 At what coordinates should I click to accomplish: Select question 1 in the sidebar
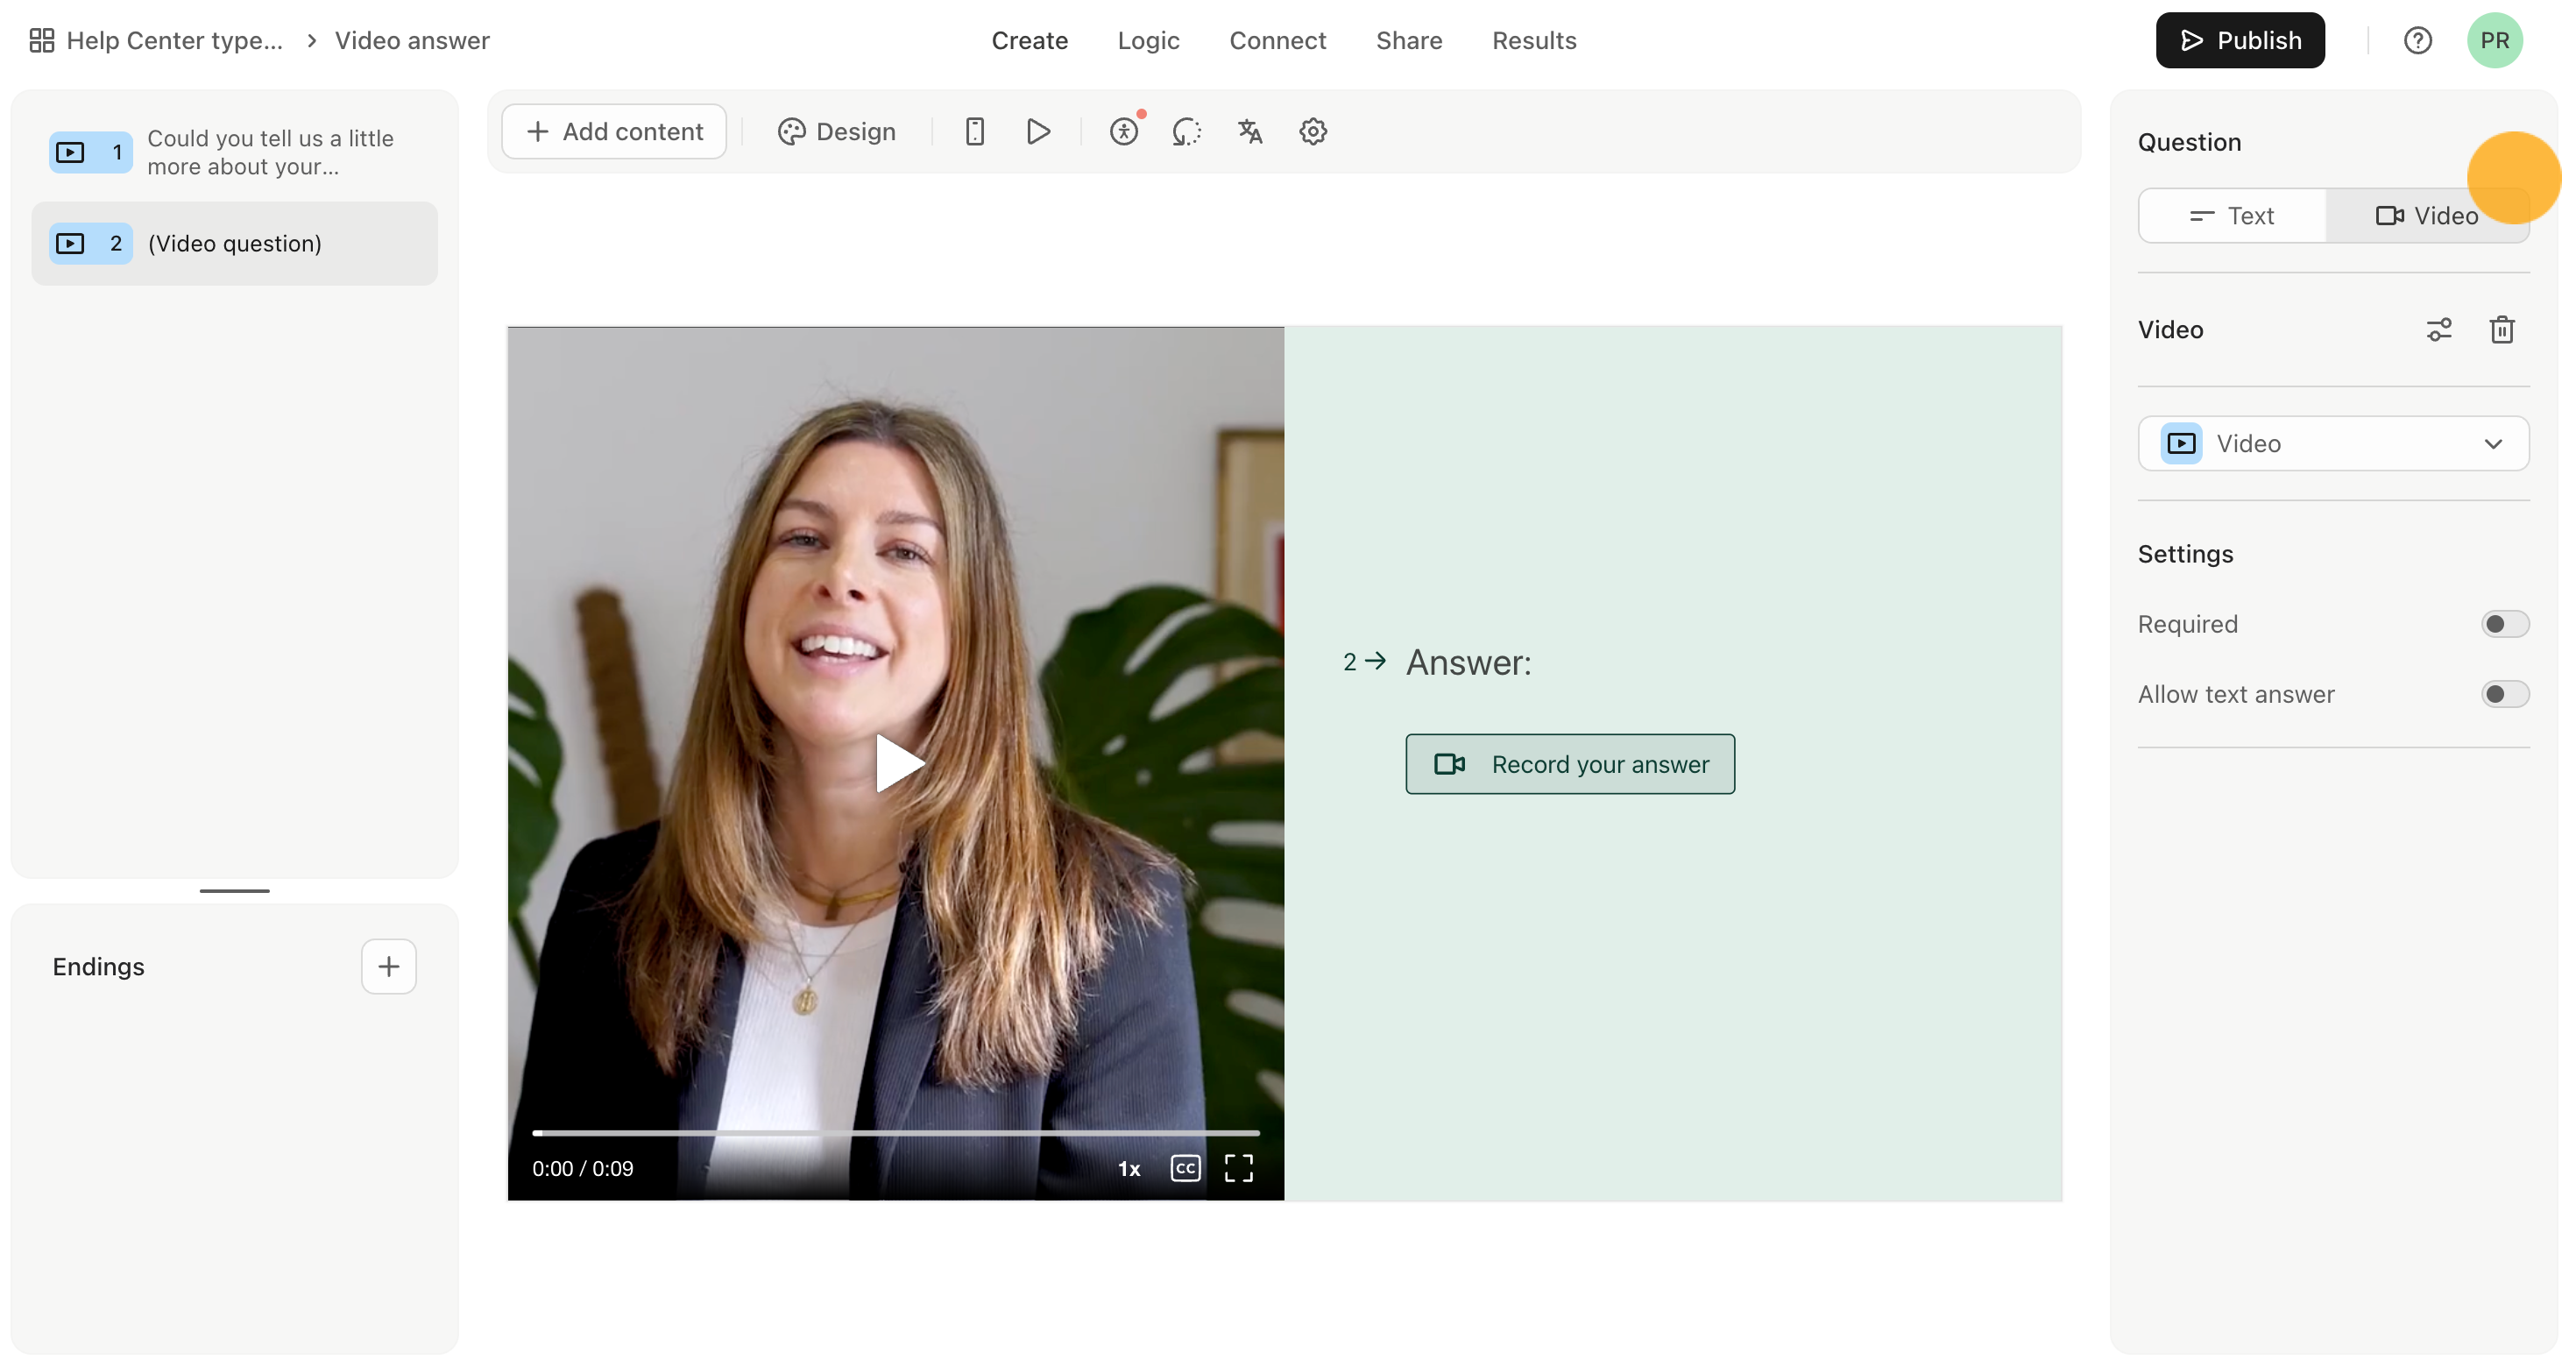point(234,152)
